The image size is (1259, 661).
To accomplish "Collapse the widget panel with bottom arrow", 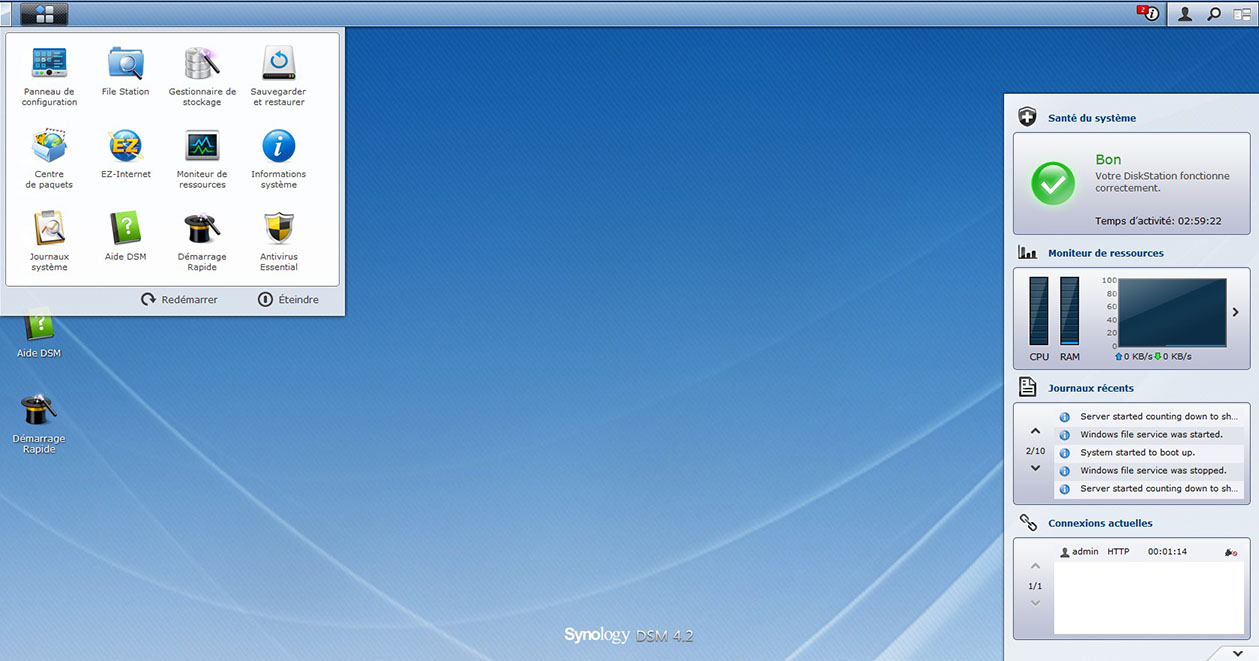I will tap(1238, 653).
